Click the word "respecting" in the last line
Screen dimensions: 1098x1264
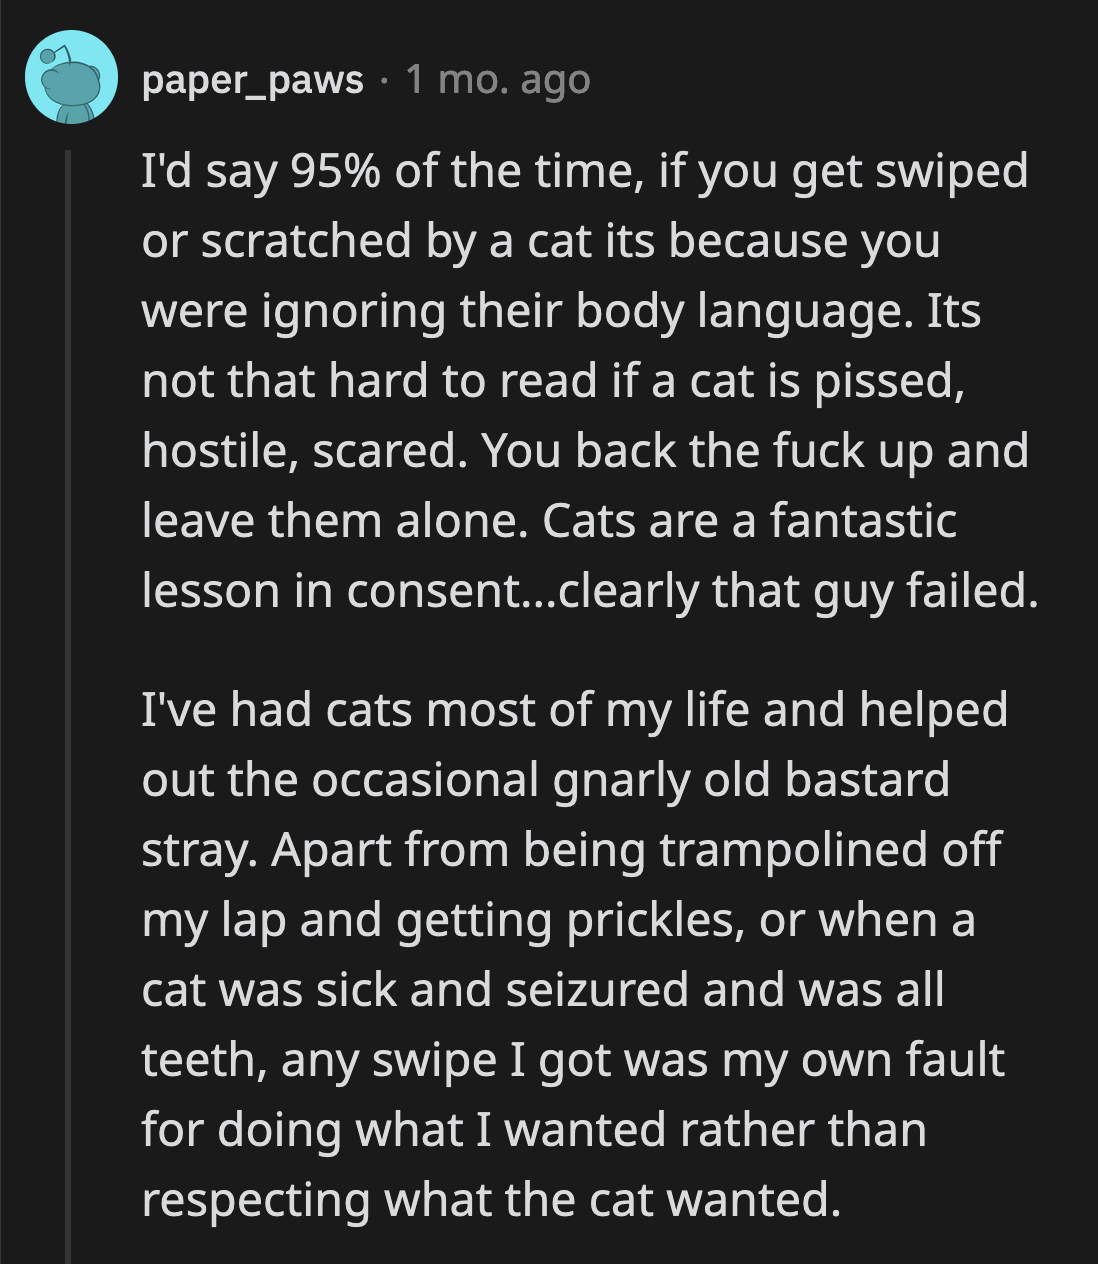coord(255,1200)
